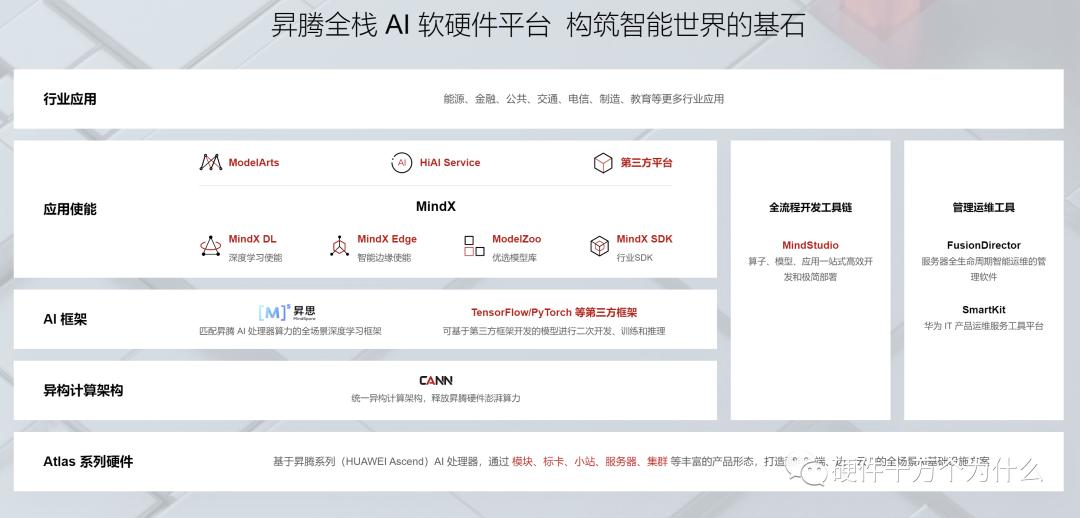Click the SmartKit heading
The width and height of the screenshot is (1080, 518).
pos(984,310)
